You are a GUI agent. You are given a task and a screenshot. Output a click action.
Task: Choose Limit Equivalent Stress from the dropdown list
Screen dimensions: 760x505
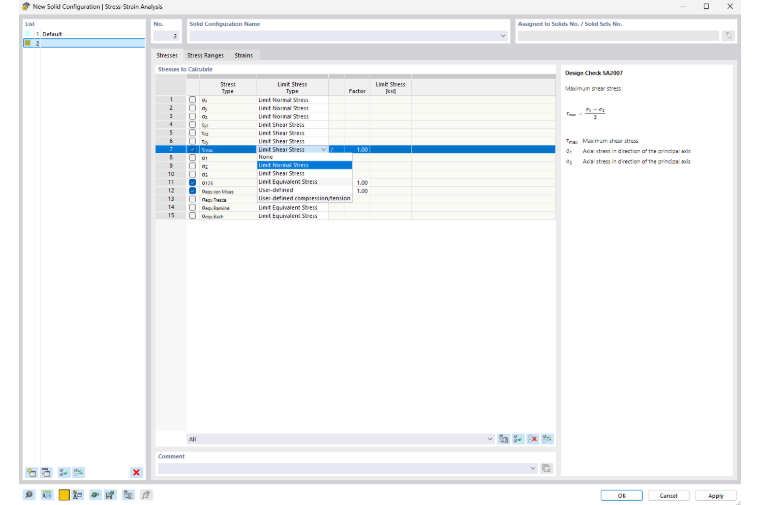(304, 182)
